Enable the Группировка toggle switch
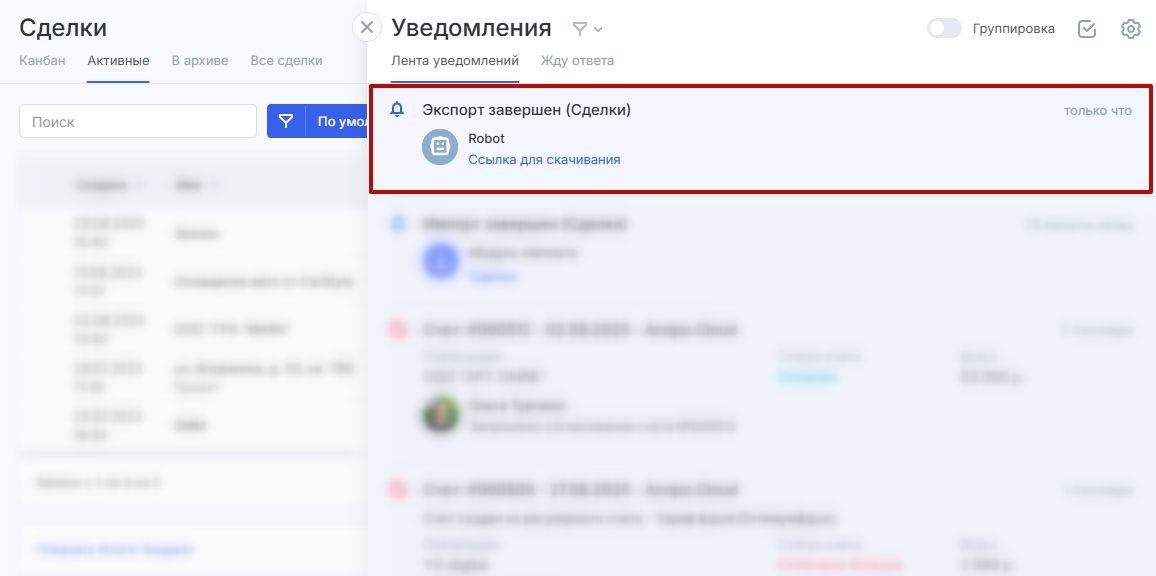1156x576 pixels. [x=944, y=29]
